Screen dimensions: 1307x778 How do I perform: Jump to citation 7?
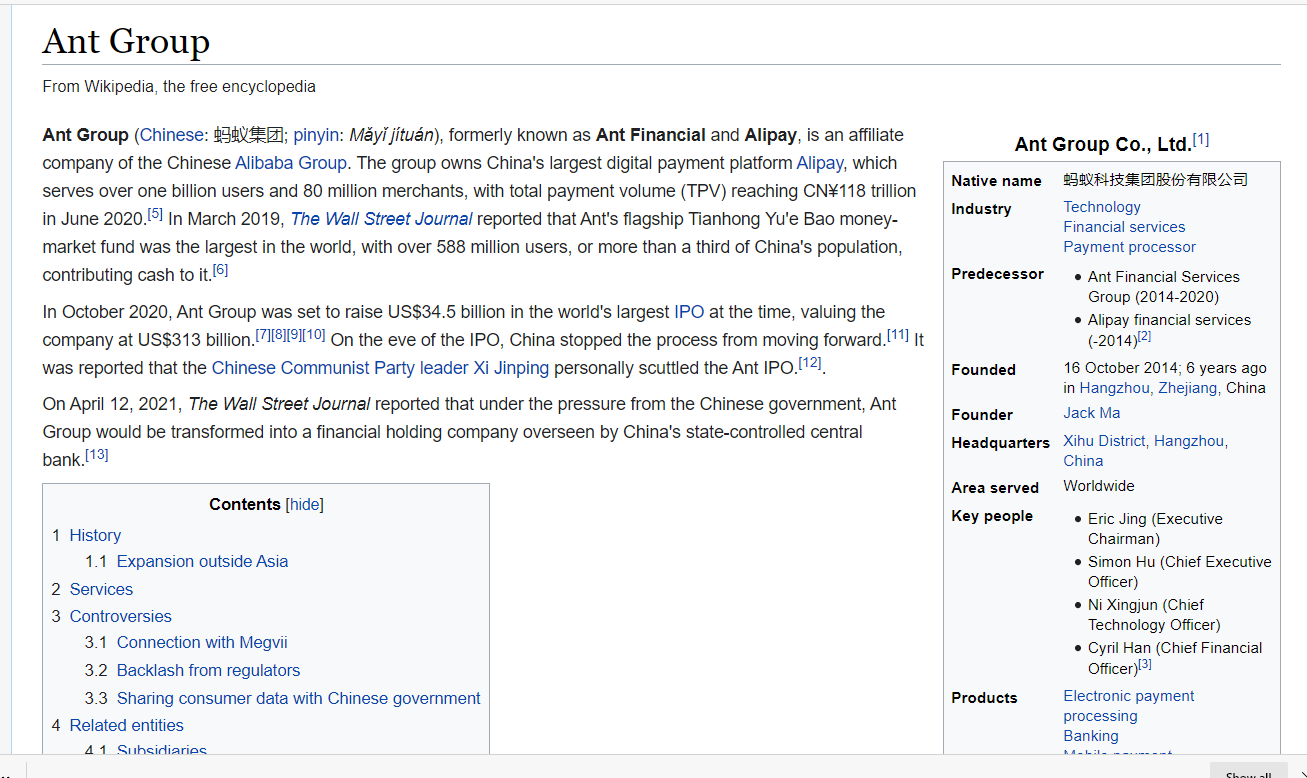pos(263,334)
